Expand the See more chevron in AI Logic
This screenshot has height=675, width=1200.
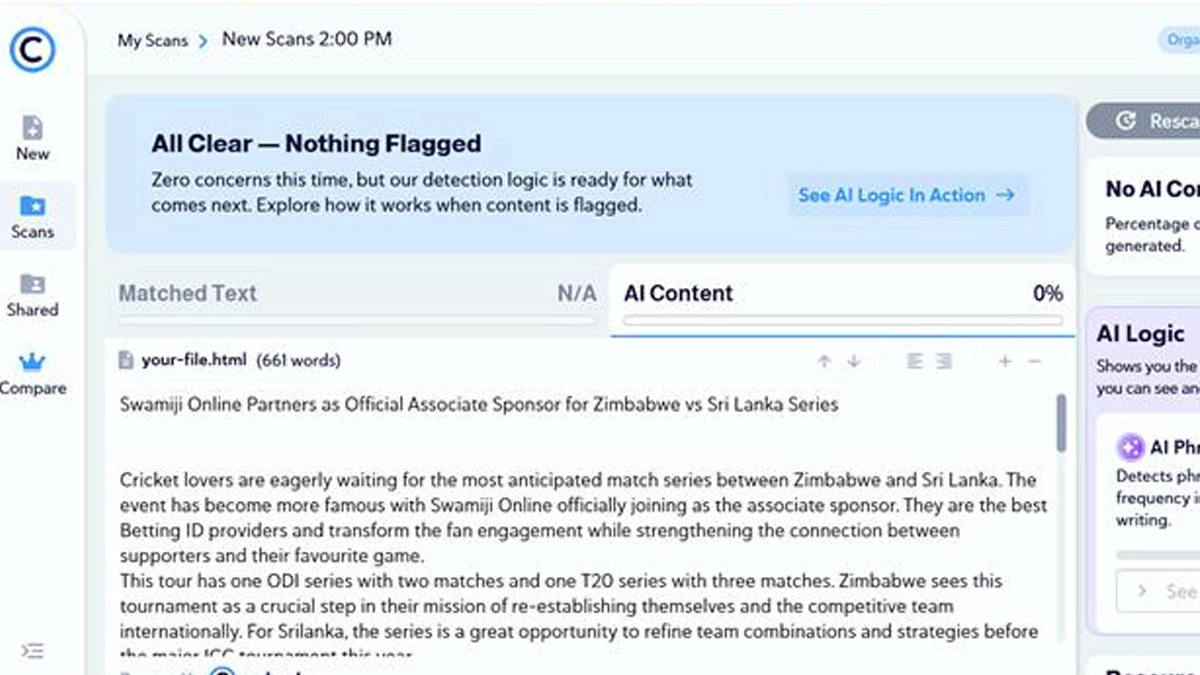pos(1142,591)
